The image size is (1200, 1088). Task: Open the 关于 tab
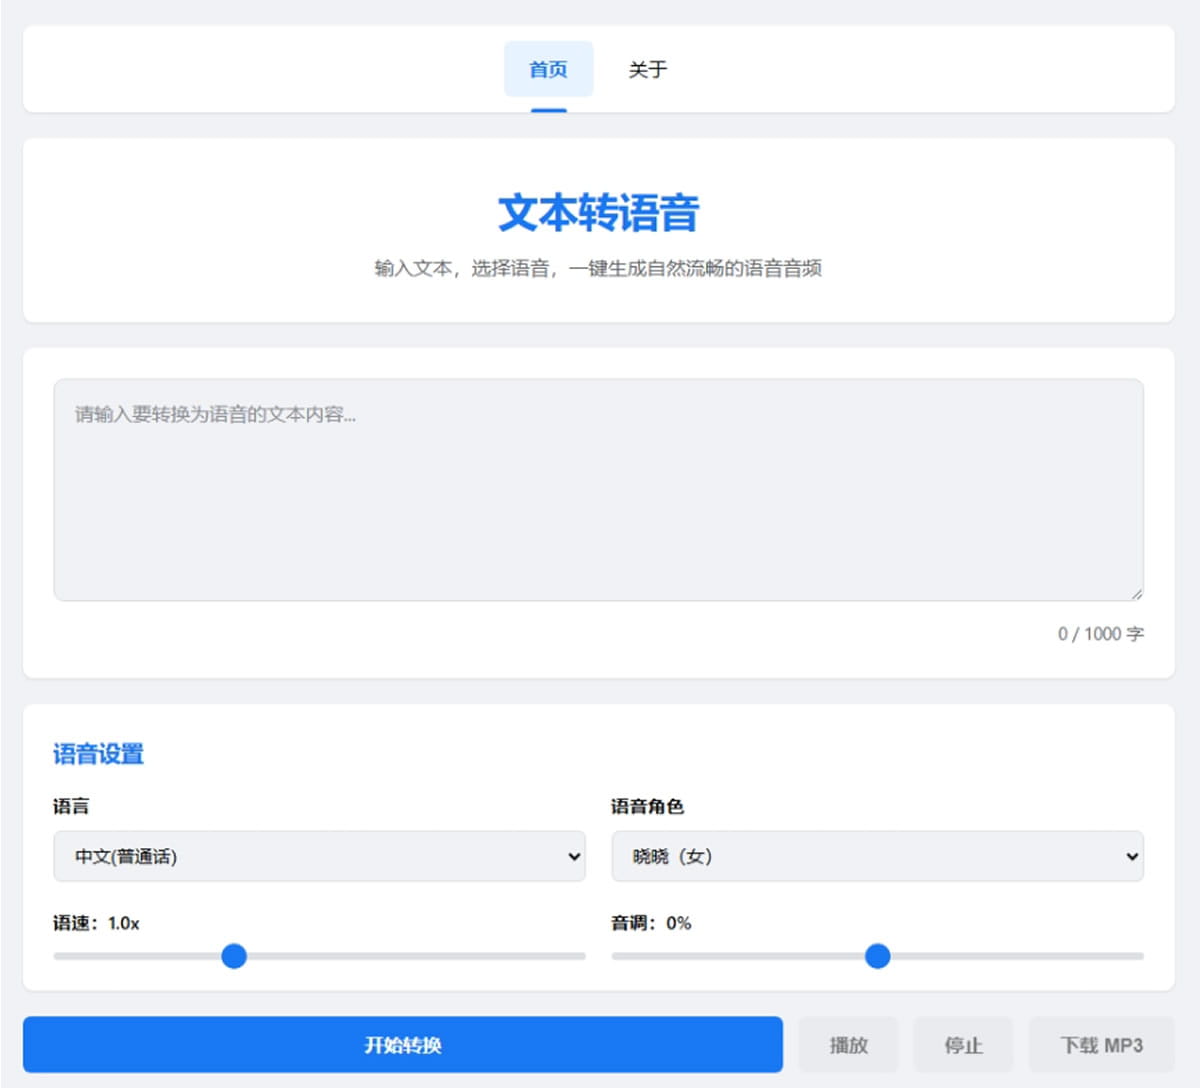pos(648,68)
